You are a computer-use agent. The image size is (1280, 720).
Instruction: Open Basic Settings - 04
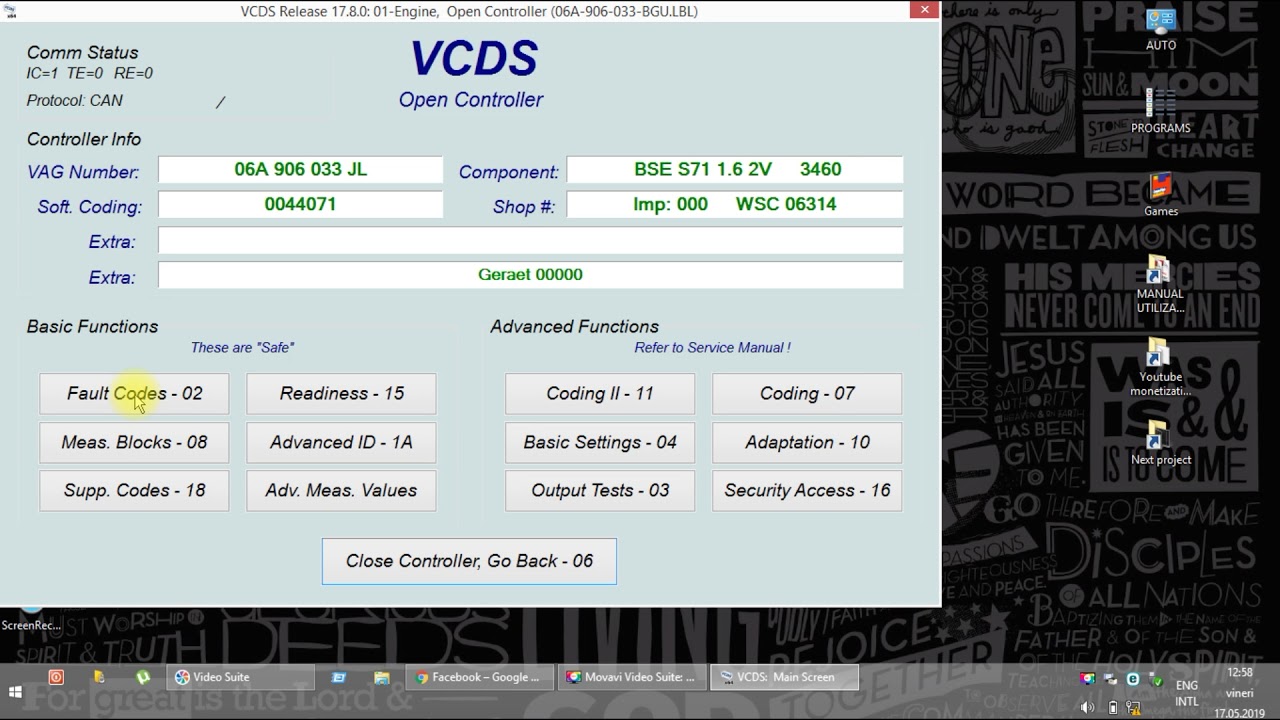[600, 442]
